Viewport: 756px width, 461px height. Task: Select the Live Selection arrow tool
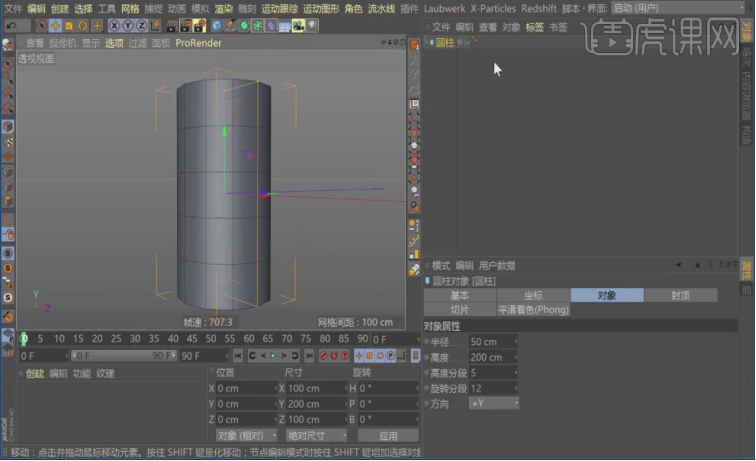pos(41,26)
